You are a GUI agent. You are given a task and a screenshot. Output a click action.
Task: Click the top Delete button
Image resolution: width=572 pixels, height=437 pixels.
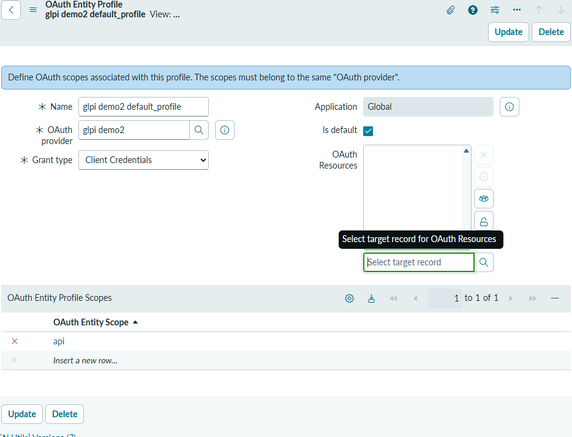click(551, 32)
